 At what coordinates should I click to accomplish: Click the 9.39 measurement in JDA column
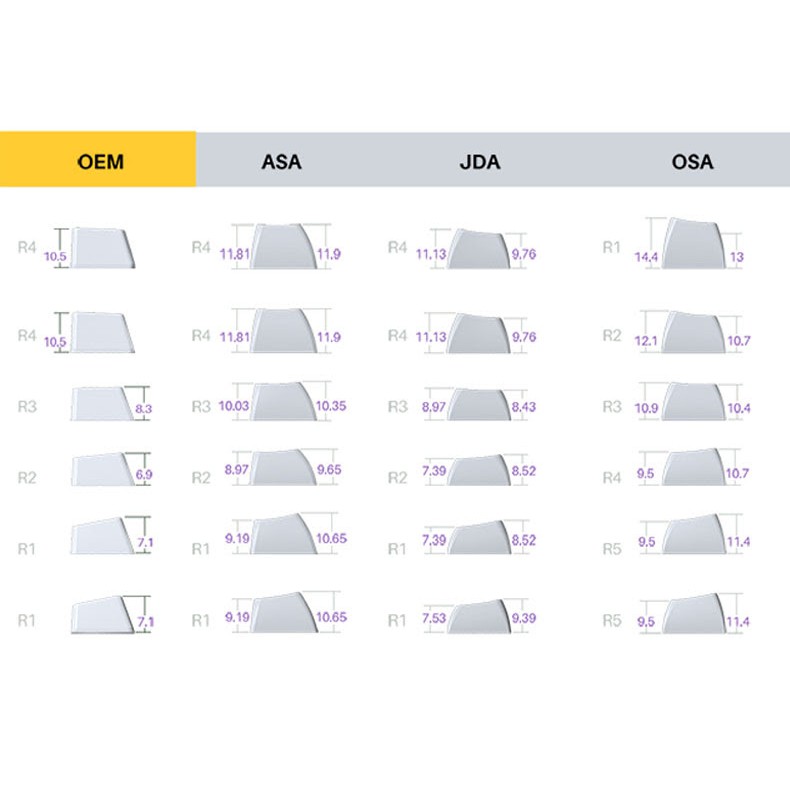click(523, 618)
